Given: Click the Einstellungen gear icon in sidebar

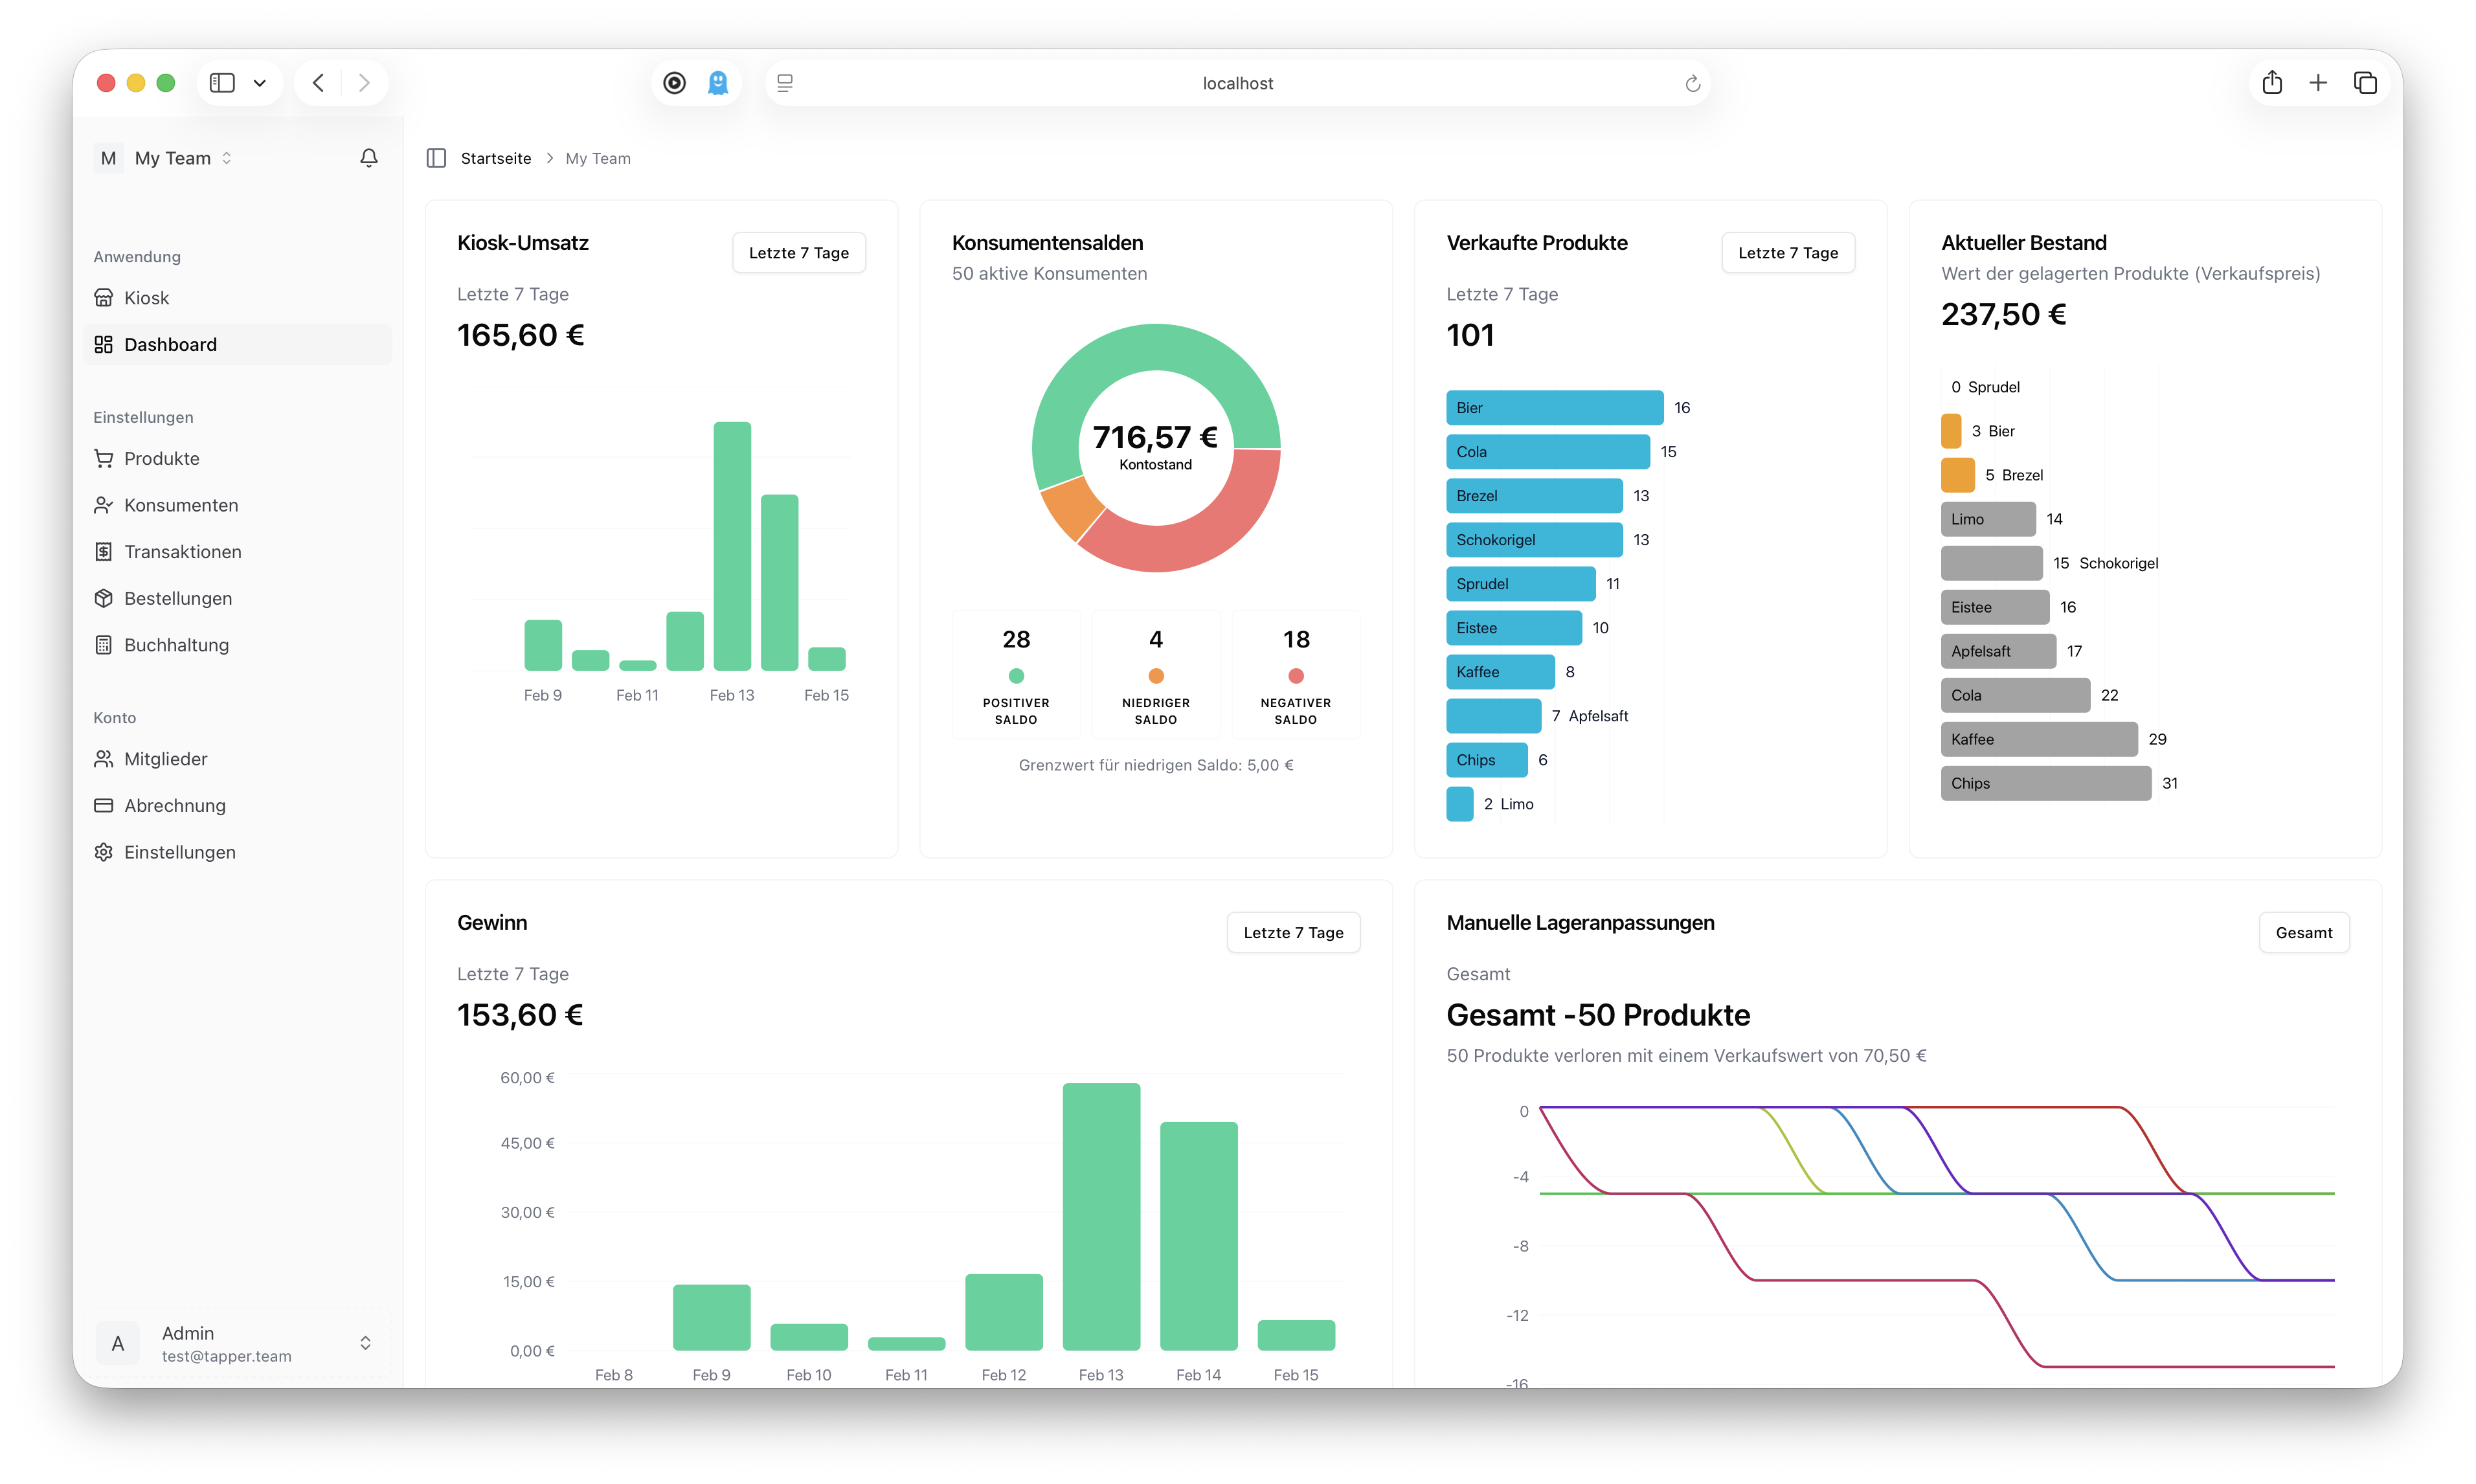Looking at the screenshot, I should click(x=103, y=852).
